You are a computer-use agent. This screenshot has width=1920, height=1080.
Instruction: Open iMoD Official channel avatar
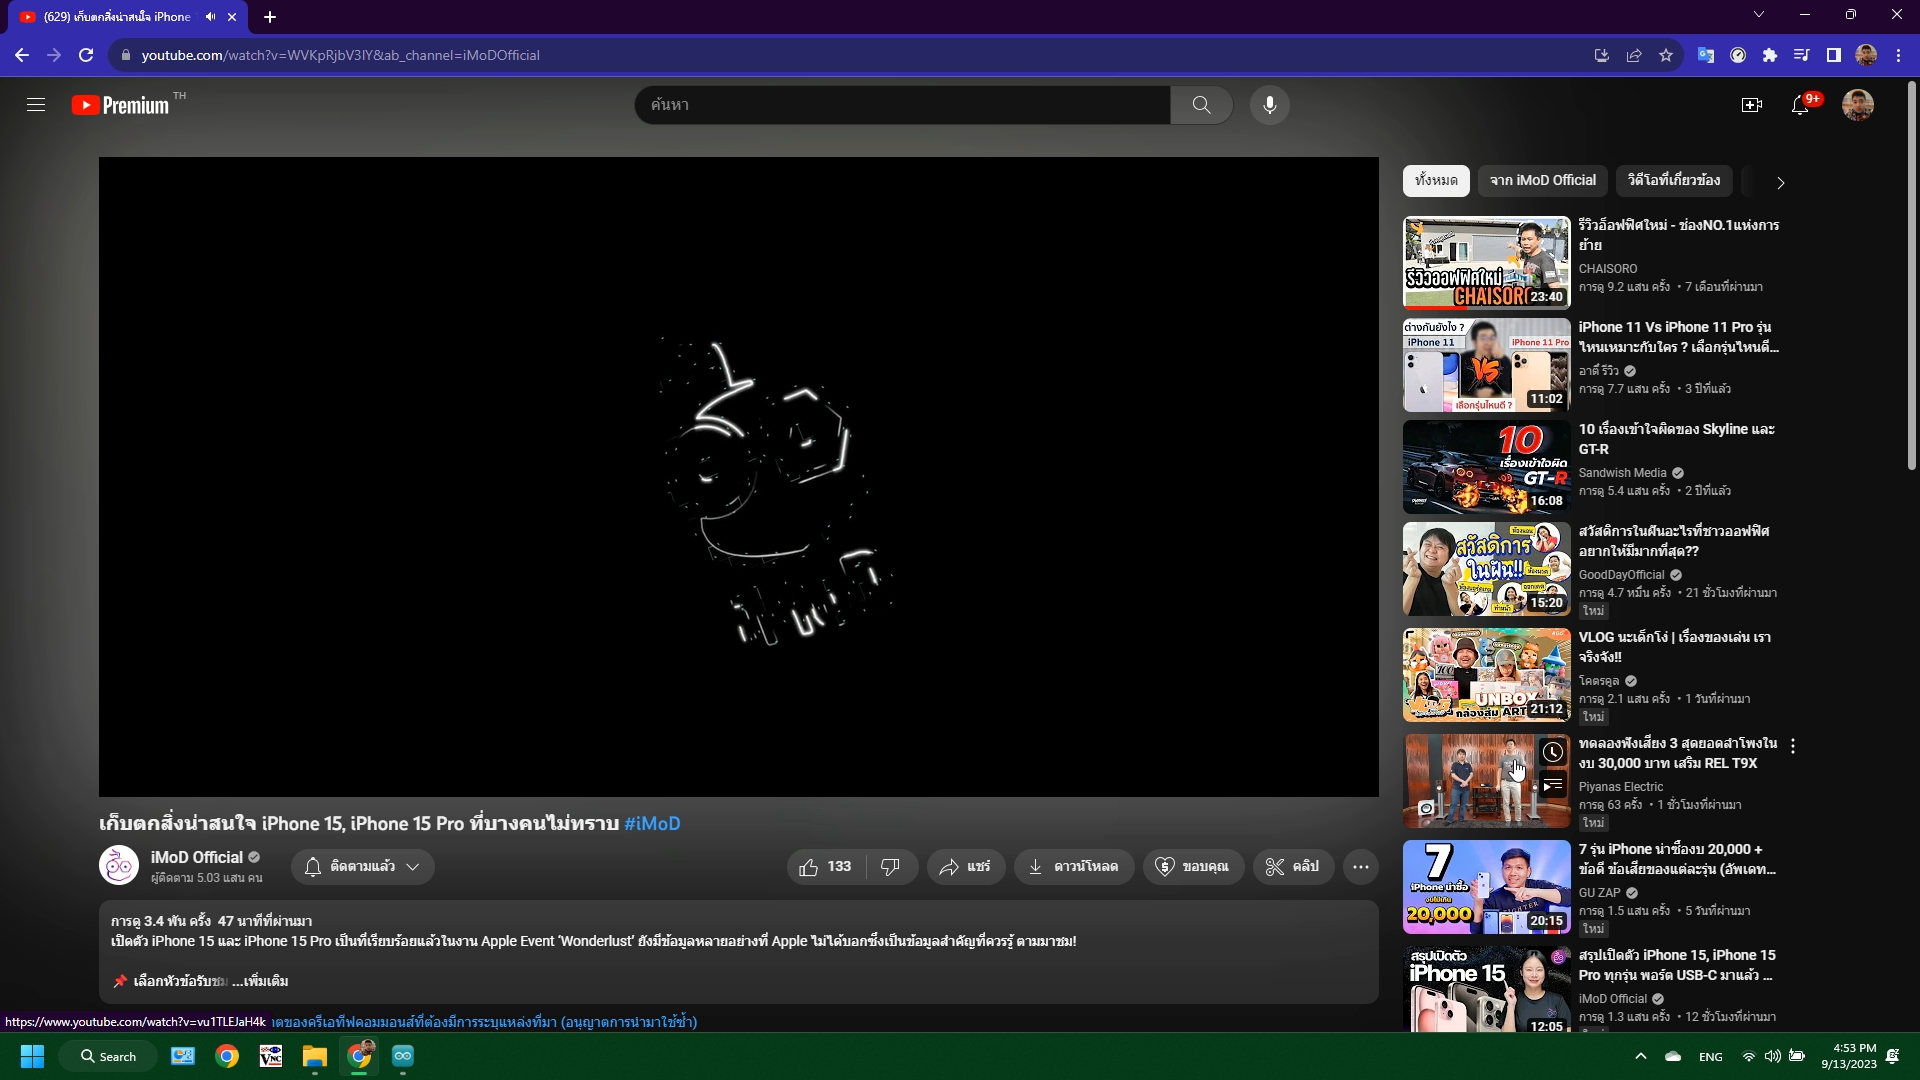click(x=119, y=866)
